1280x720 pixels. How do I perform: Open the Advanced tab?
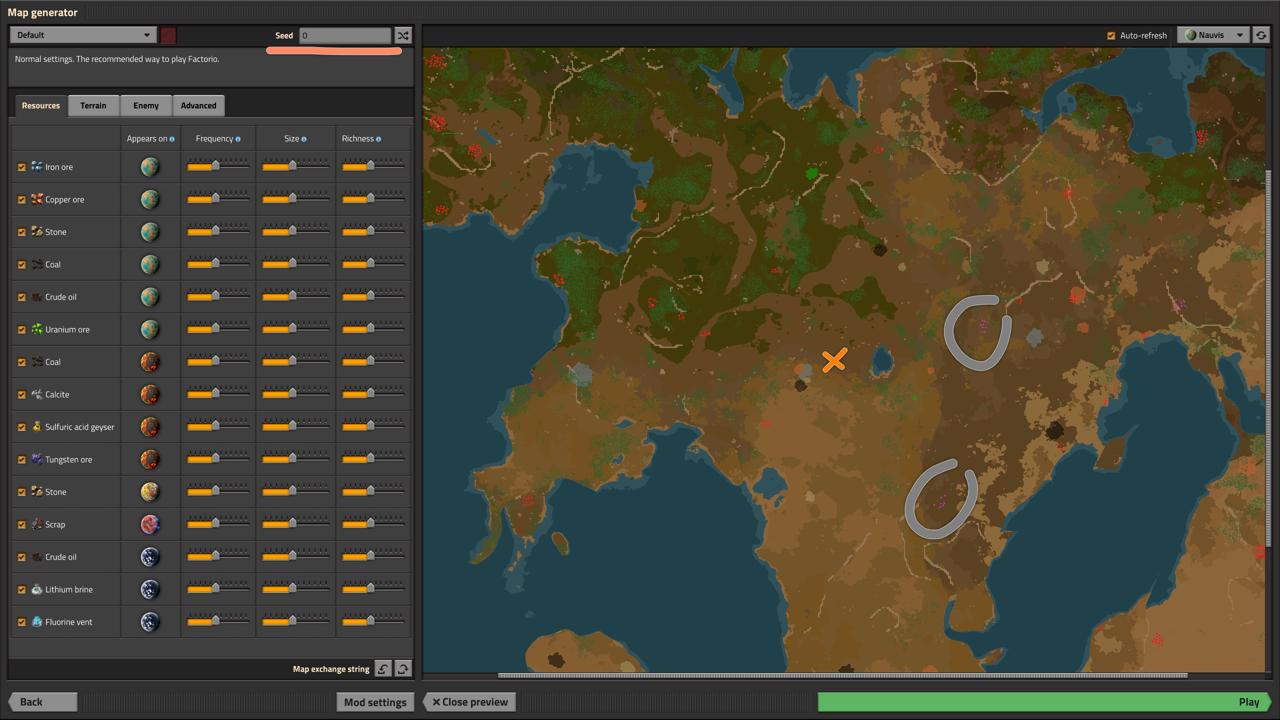click(x=198, y=105)
